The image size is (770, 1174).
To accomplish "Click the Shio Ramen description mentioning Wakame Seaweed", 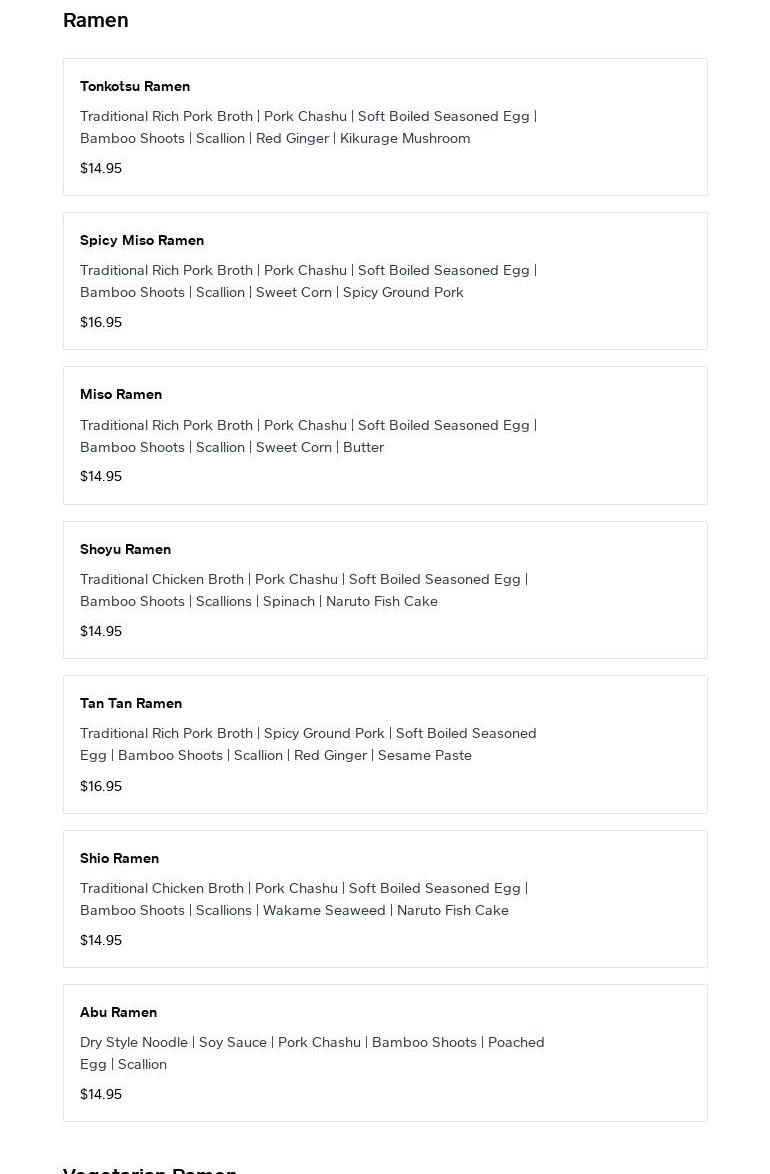I will pyautogui.click(x=304, y=899).
